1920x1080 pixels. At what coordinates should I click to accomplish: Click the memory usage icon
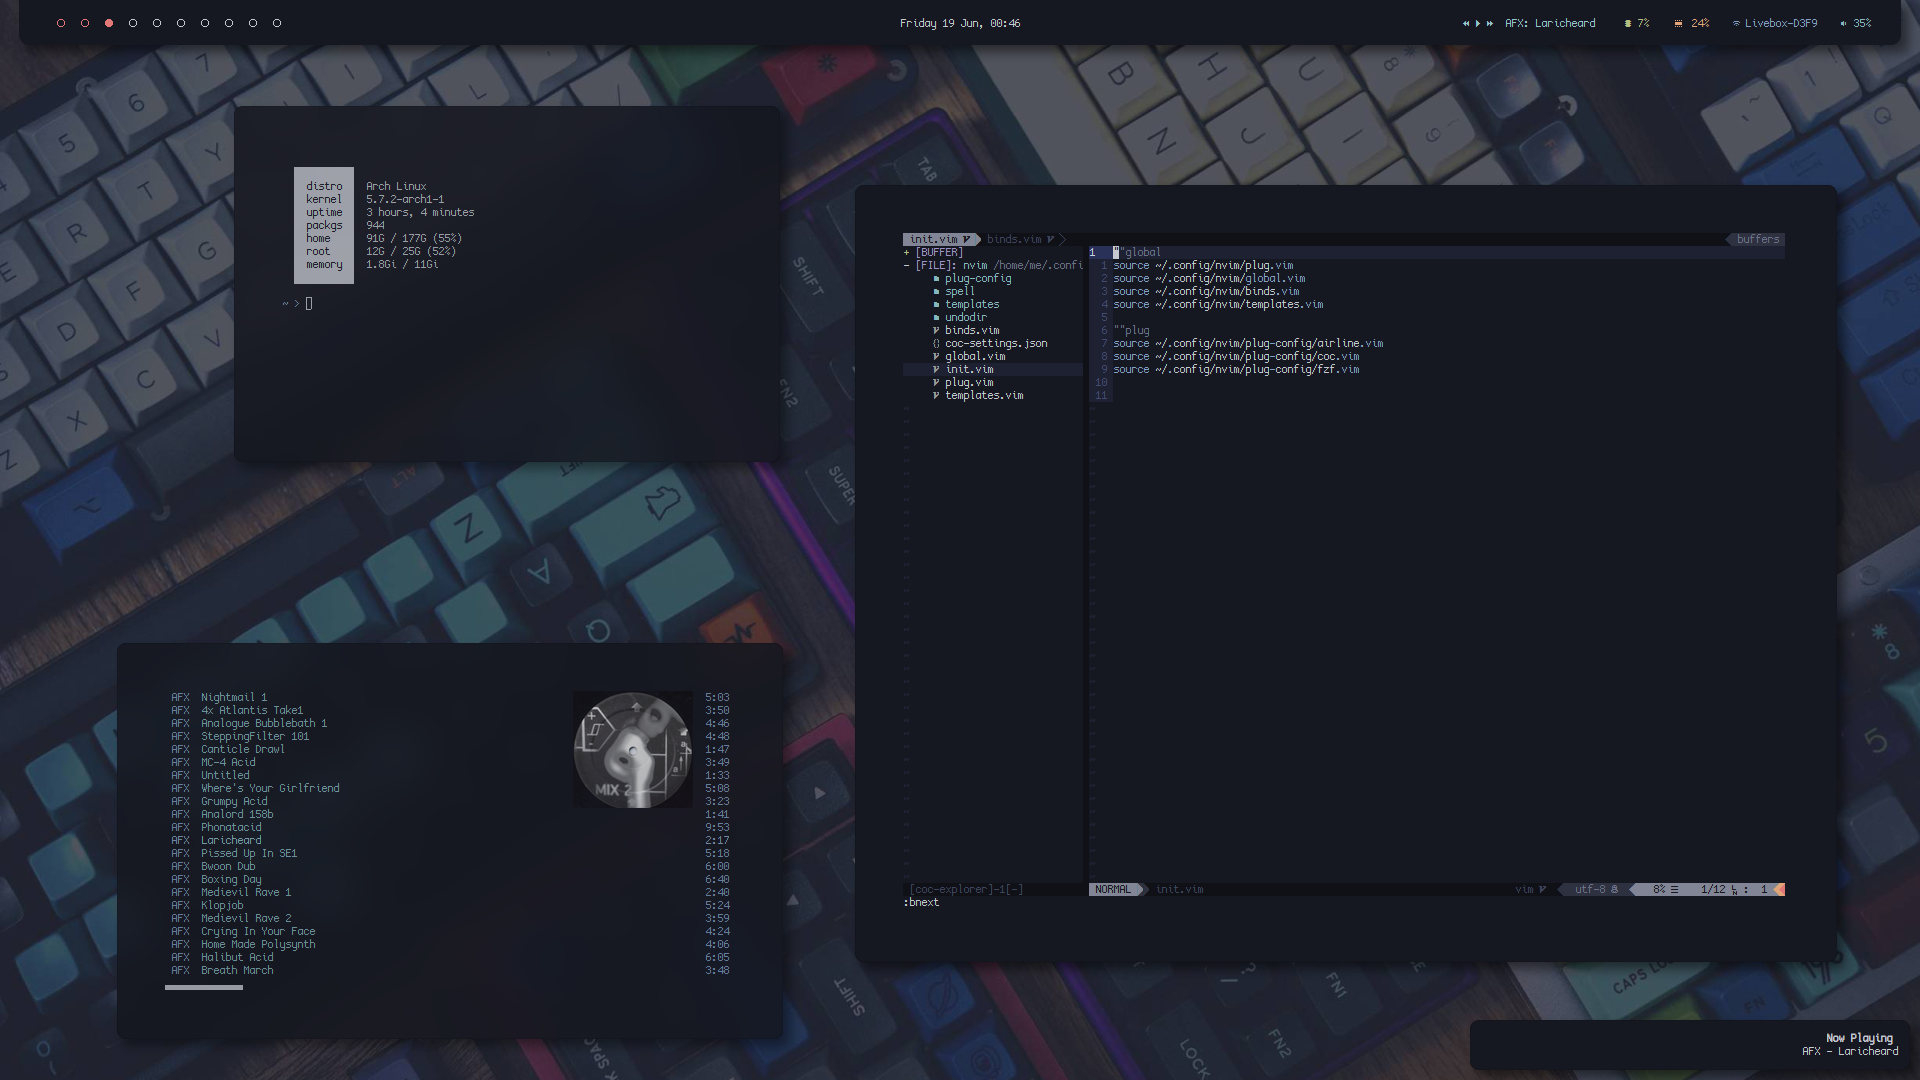1678,23
